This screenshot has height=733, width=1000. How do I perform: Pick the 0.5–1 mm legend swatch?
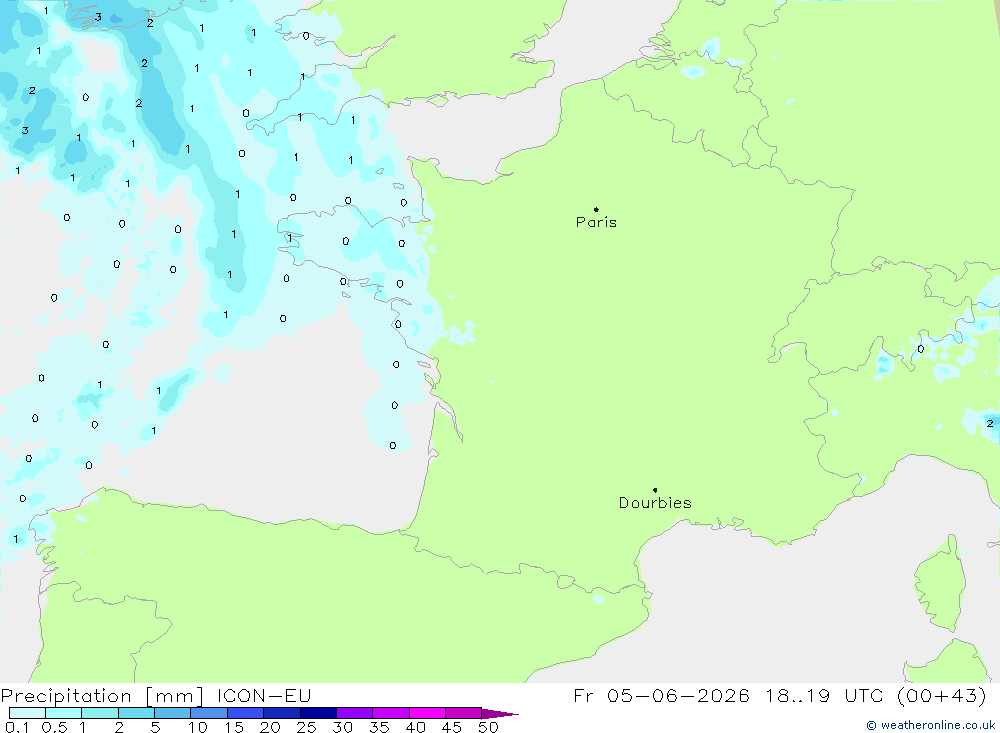tap(64, 713)
